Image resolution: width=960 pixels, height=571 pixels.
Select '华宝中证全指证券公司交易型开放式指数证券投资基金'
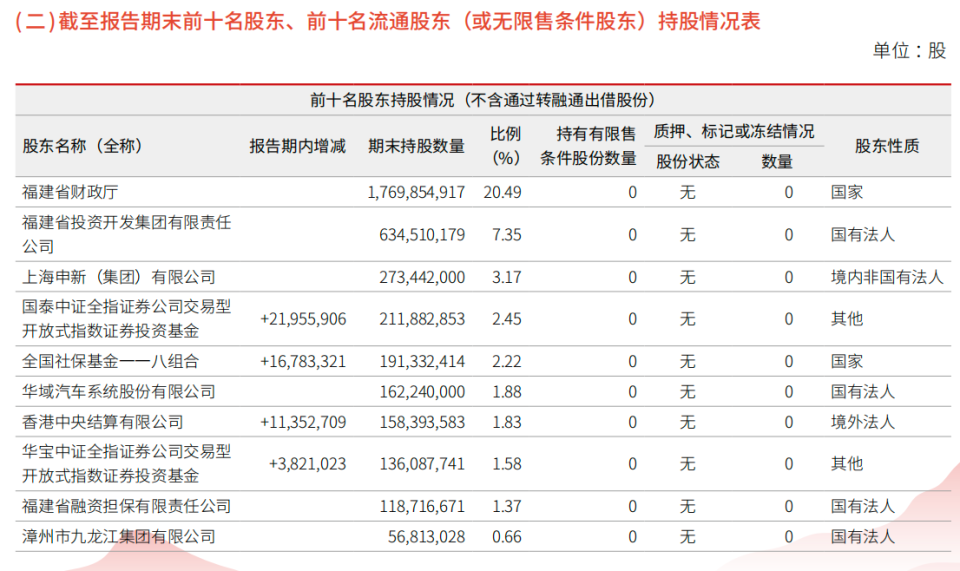[x=127, y=464]
